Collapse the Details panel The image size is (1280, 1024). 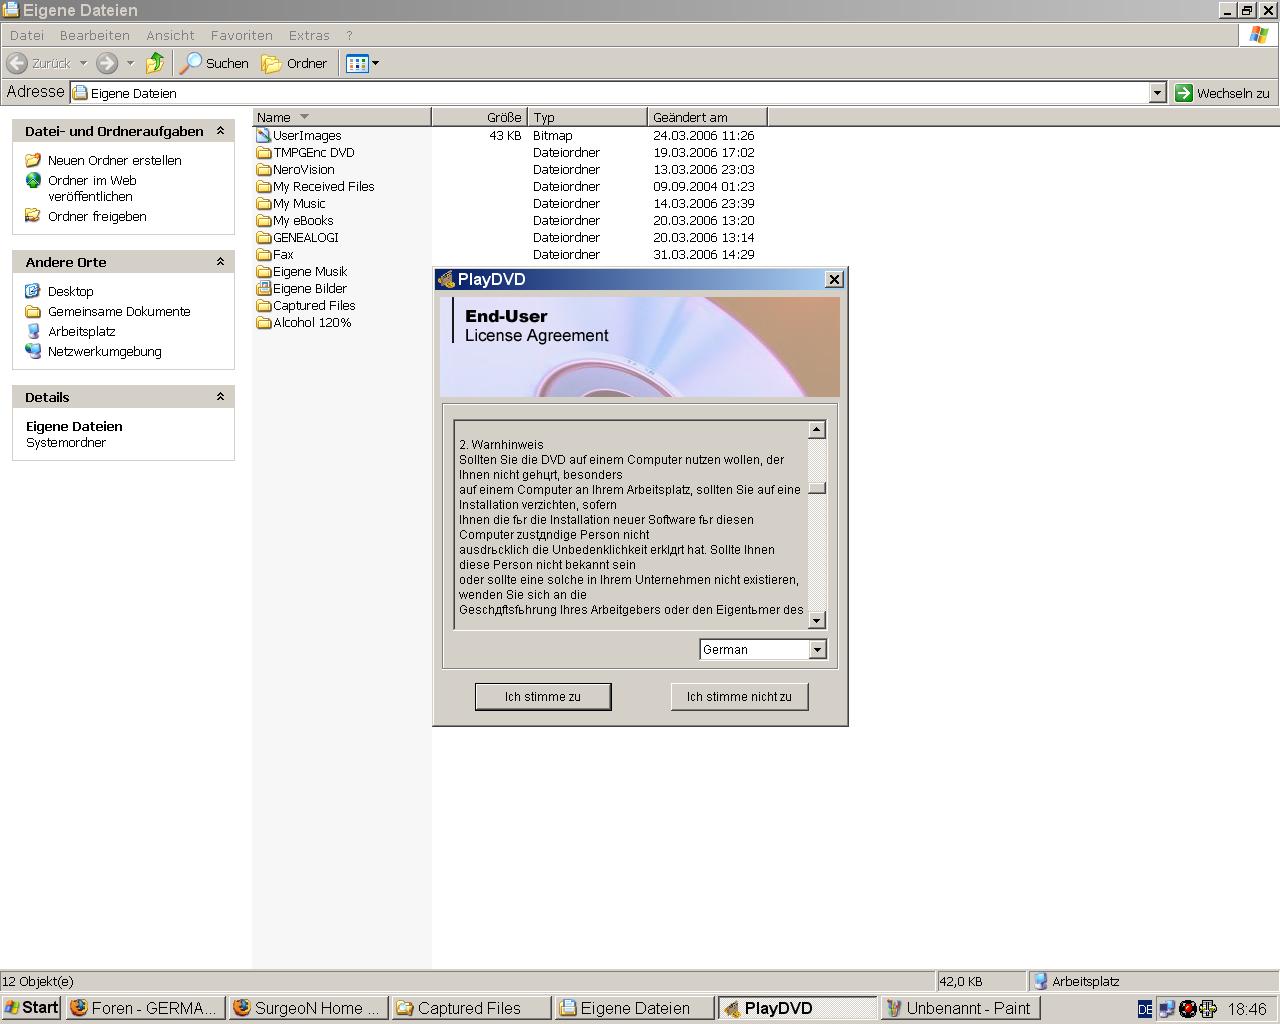(x=220, y=397)
